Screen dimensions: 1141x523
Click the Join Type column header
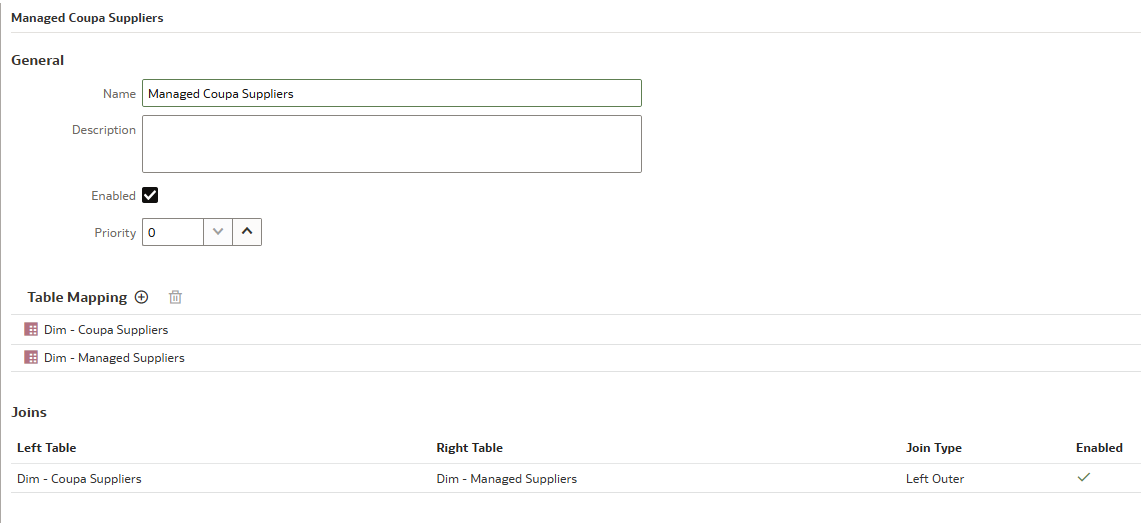(x=934, y=447)
